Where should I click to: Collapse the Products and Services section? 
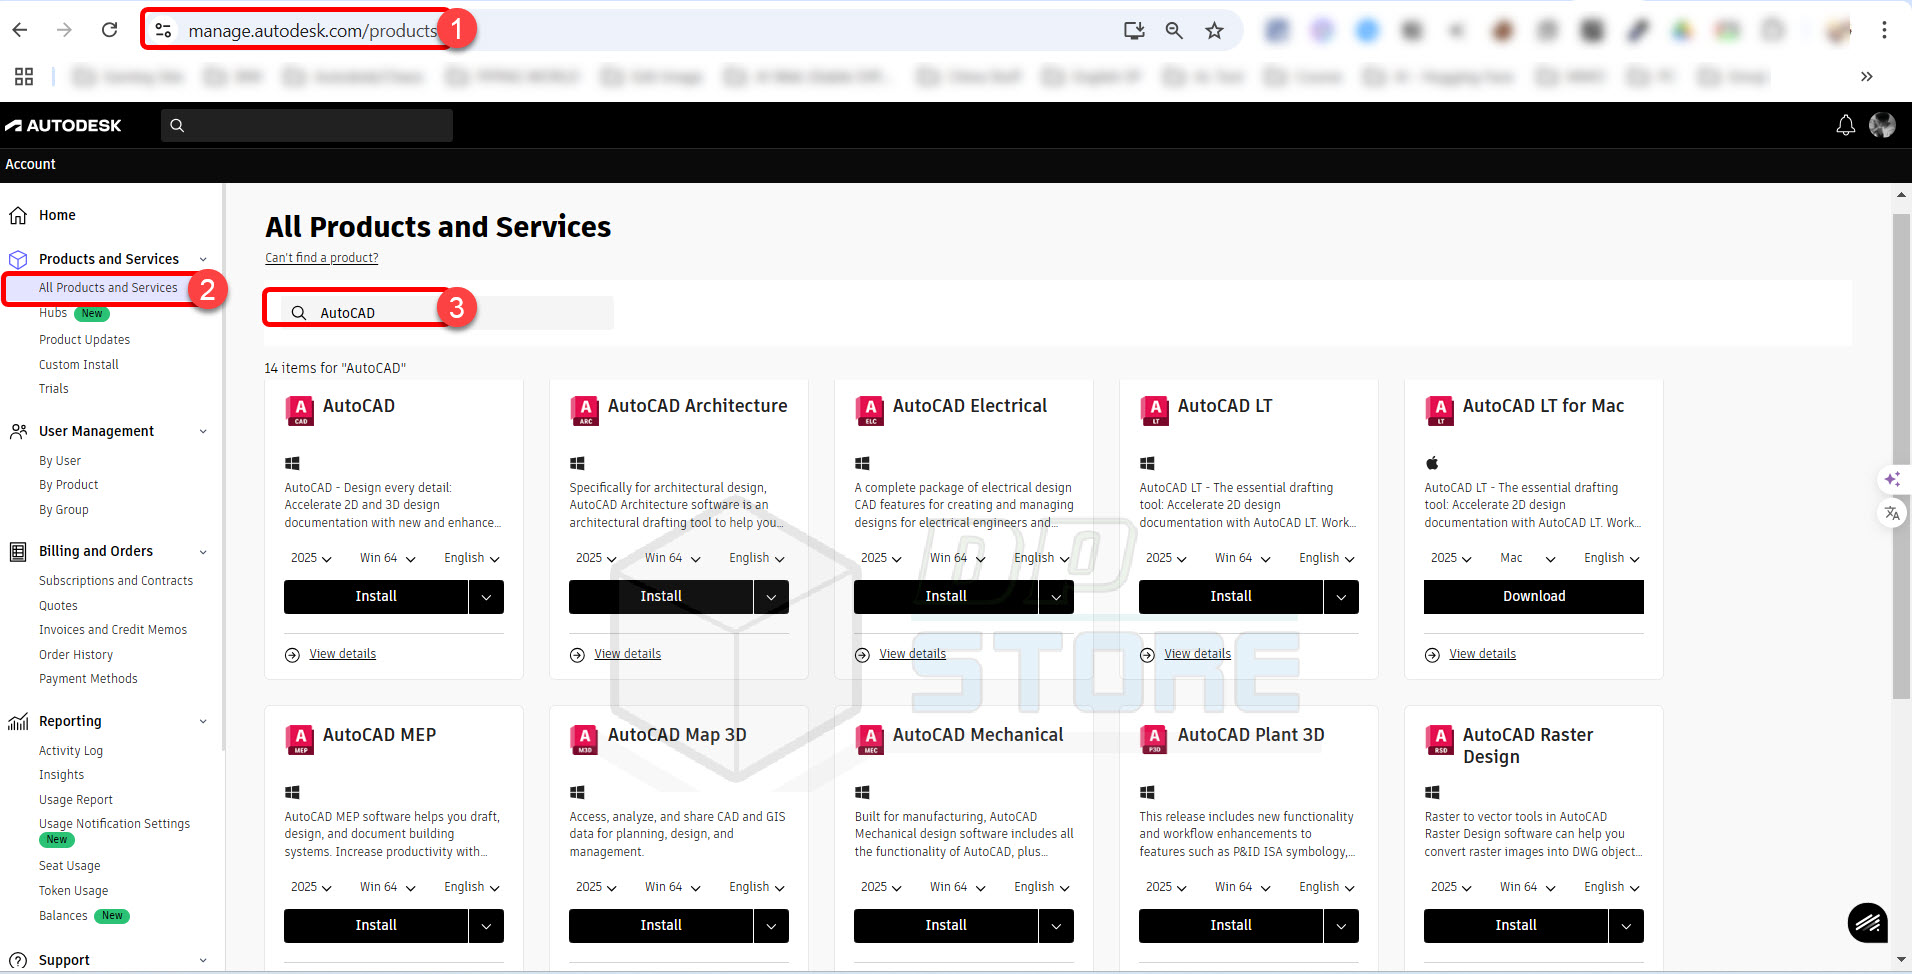[x=203, y=259]
